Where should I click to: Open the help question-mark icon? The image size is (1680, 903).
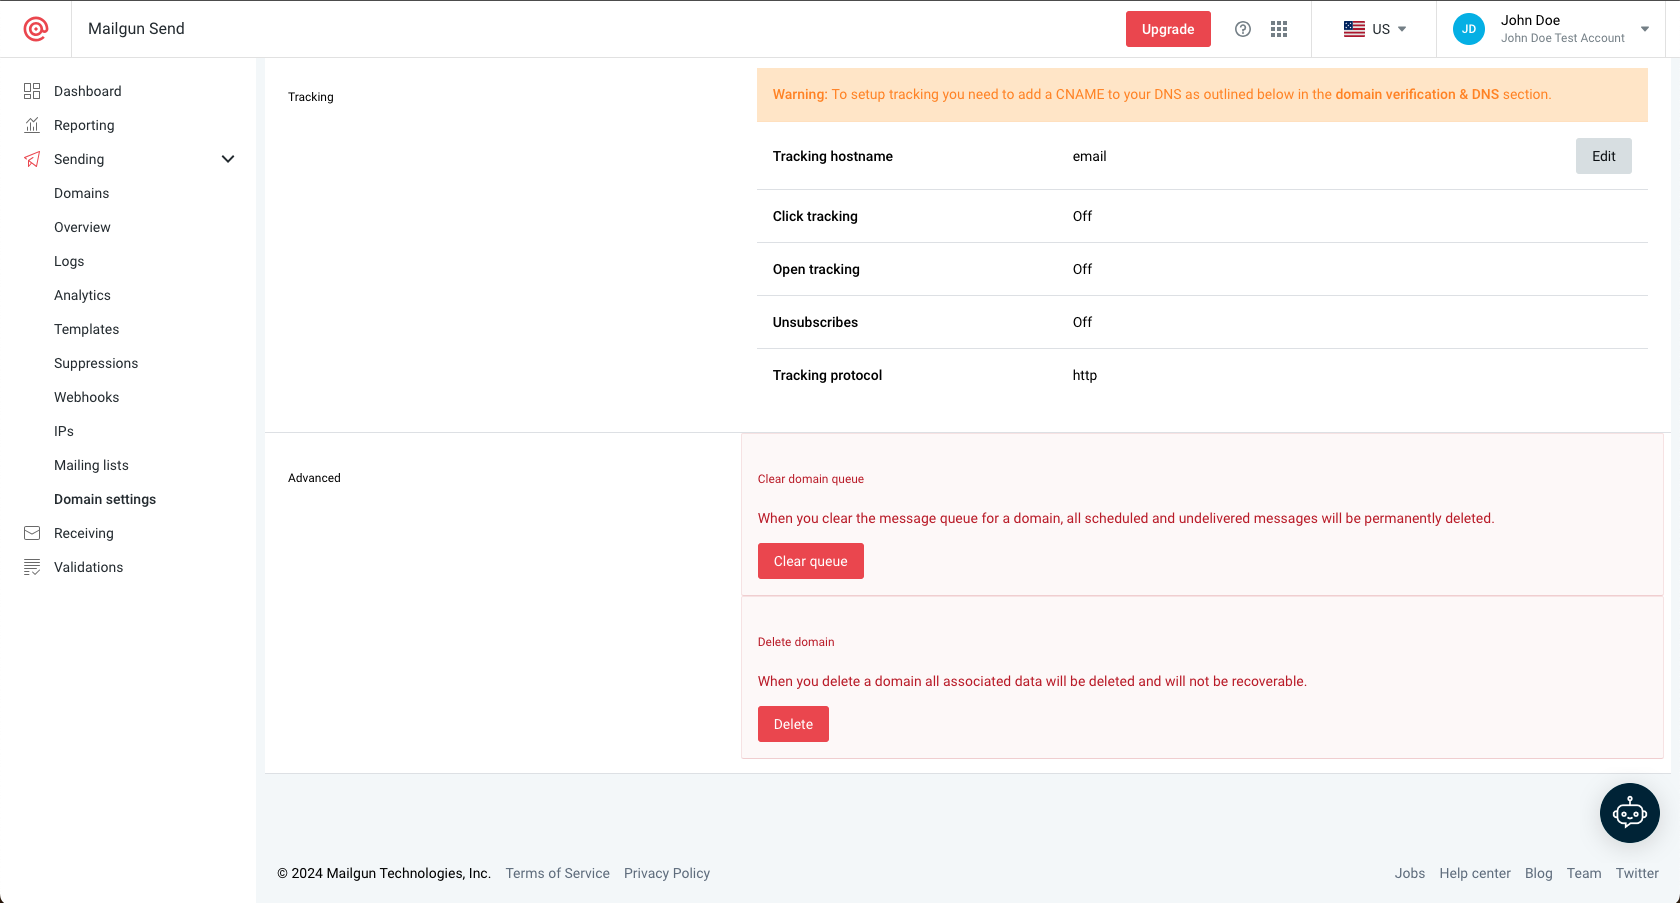click(x=1243, y=29)
